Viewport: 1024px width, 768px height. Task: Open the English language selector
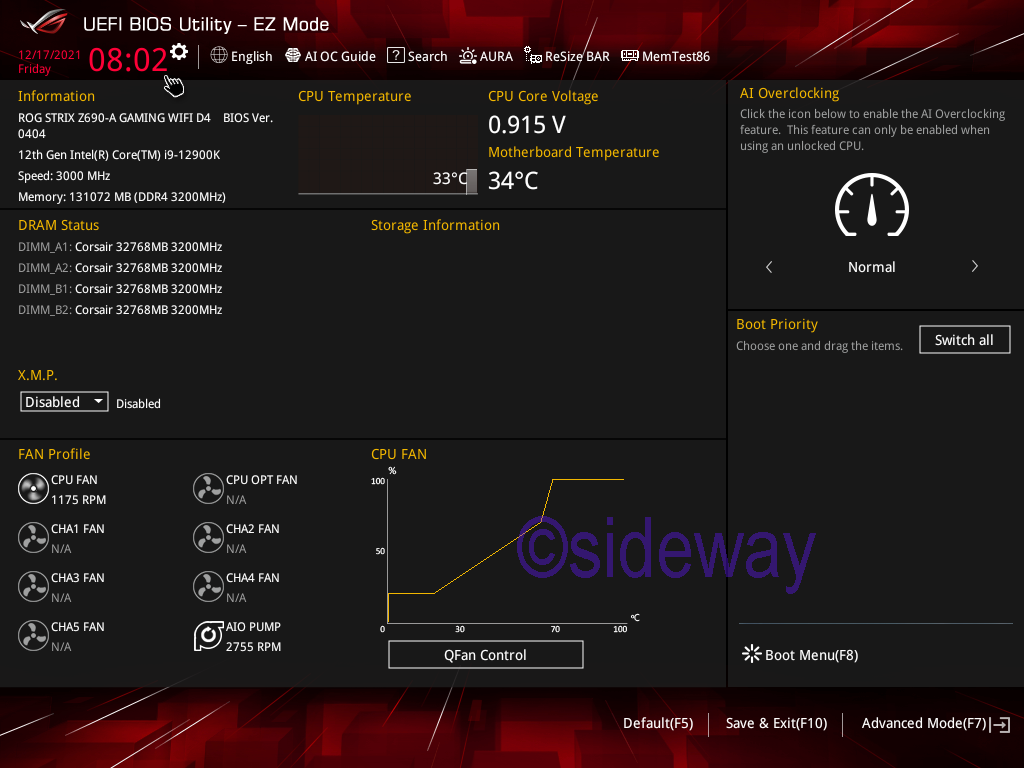click(x=241, y=57)
